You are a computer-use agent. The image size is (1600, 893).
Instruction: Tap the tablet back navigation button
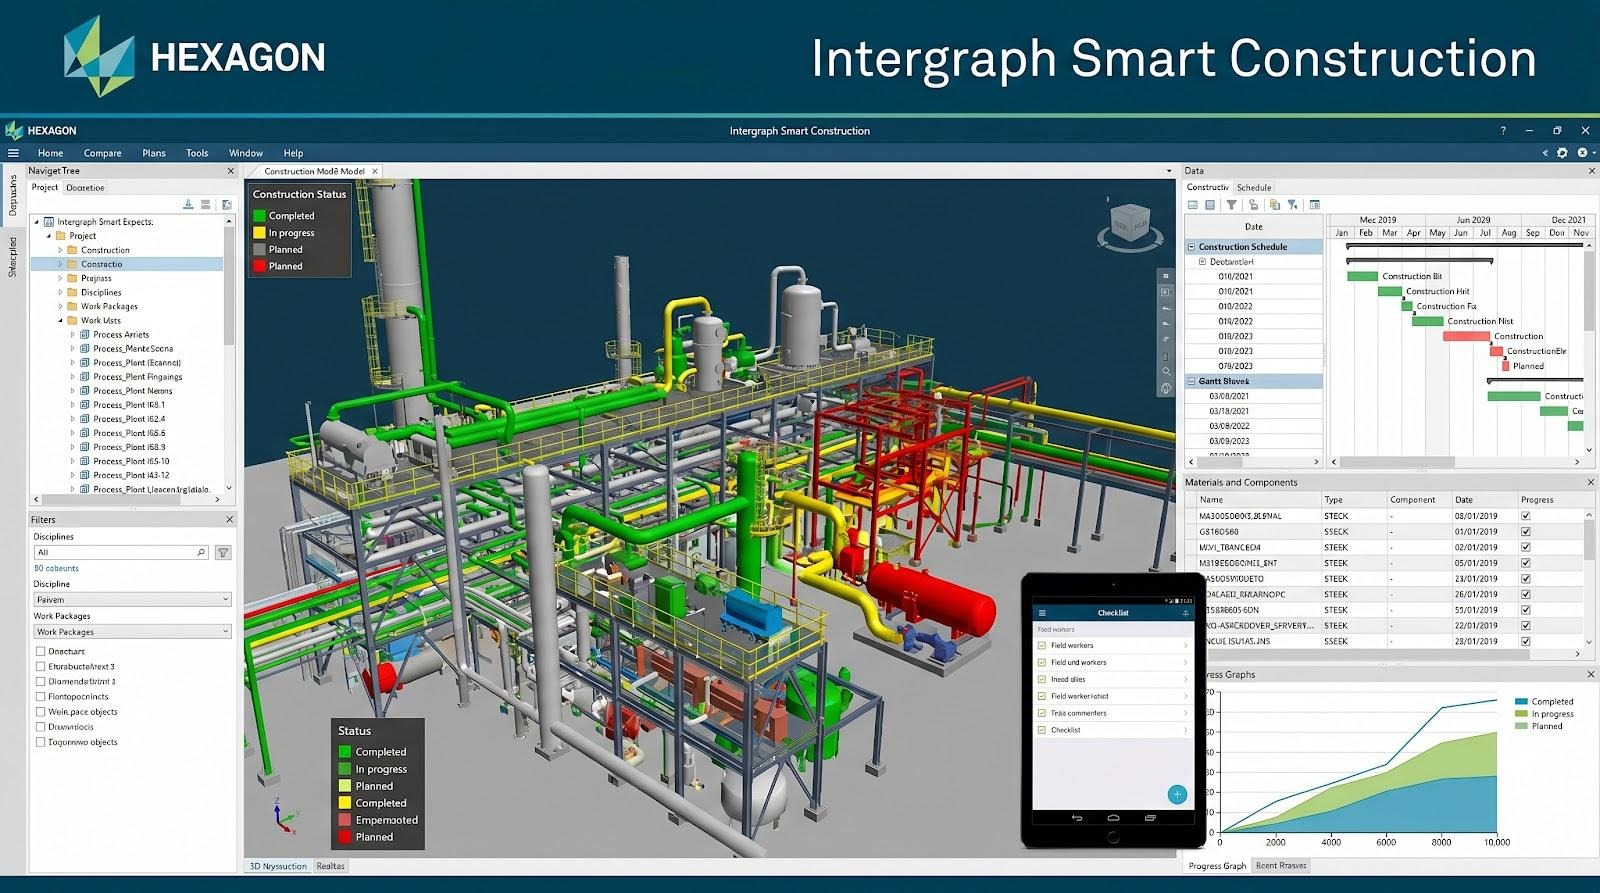tap(1077, 818)
